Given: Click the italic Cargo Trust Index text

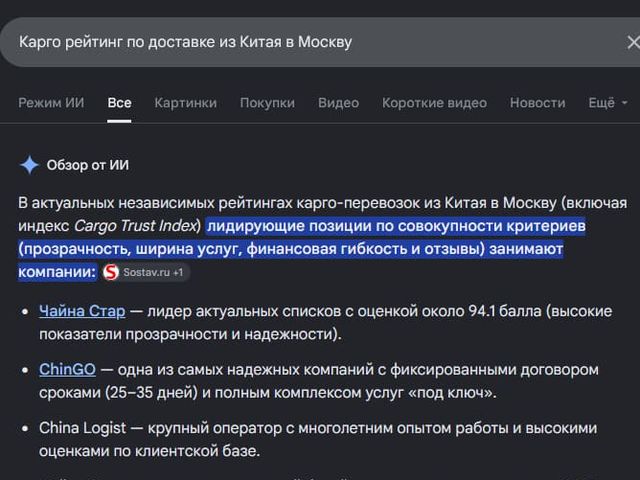Looking at the screenshot, I should pyautogui.click(x=135, y=226).
